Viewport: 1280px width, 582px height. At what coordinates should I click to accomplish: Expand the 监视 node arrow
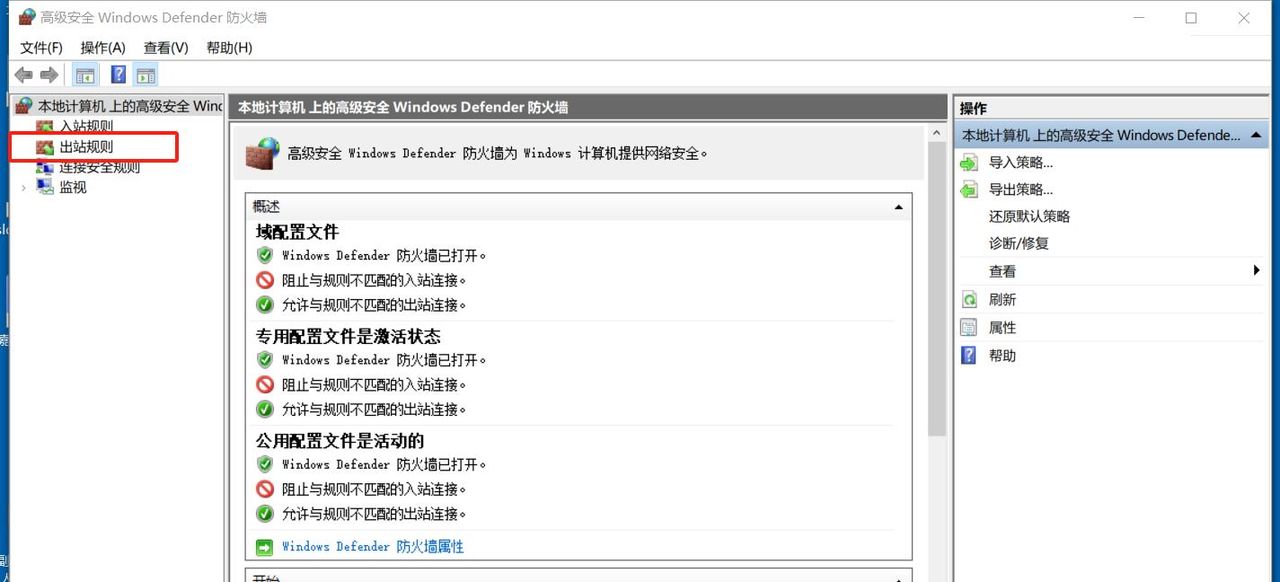click(x=23, y=187)
